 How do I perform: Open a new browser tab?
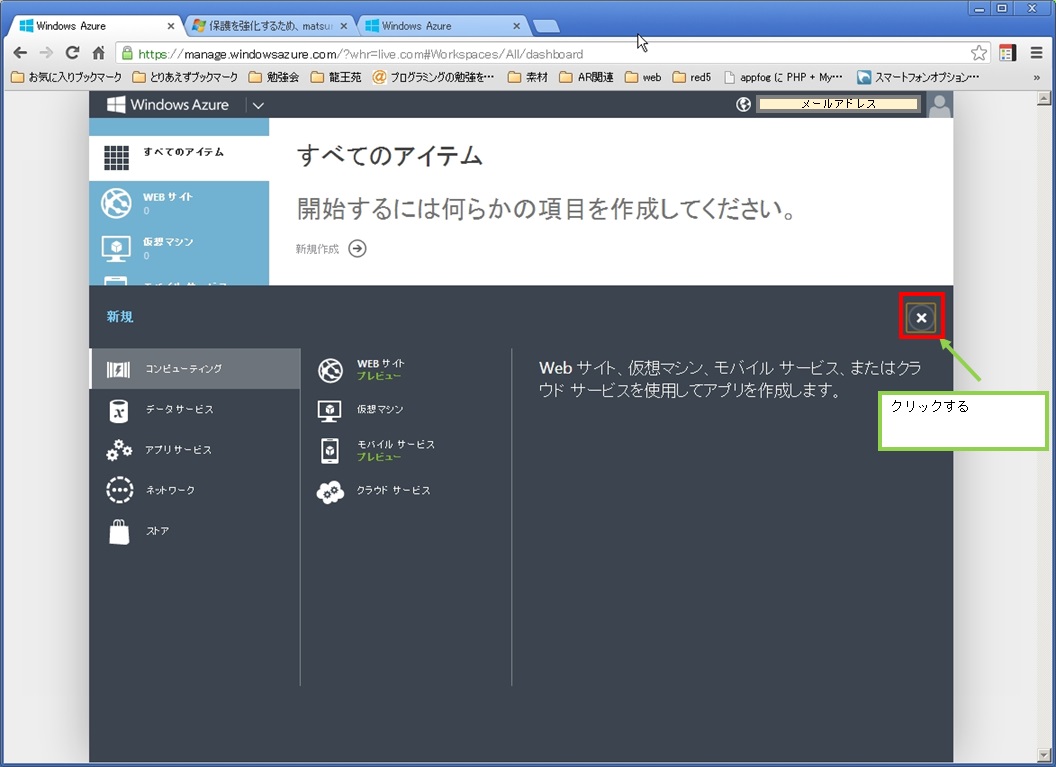tap(546, 26)
